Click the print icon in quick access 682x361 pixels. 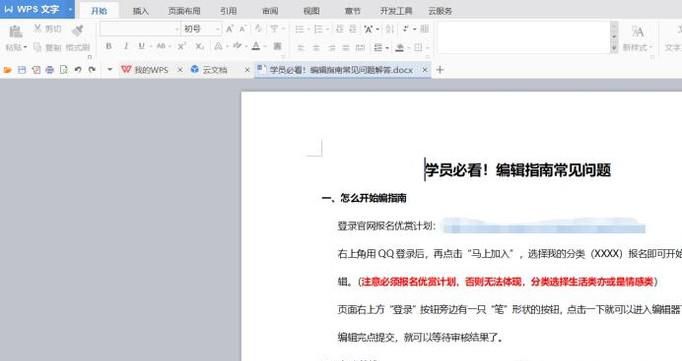click(50, 70)
